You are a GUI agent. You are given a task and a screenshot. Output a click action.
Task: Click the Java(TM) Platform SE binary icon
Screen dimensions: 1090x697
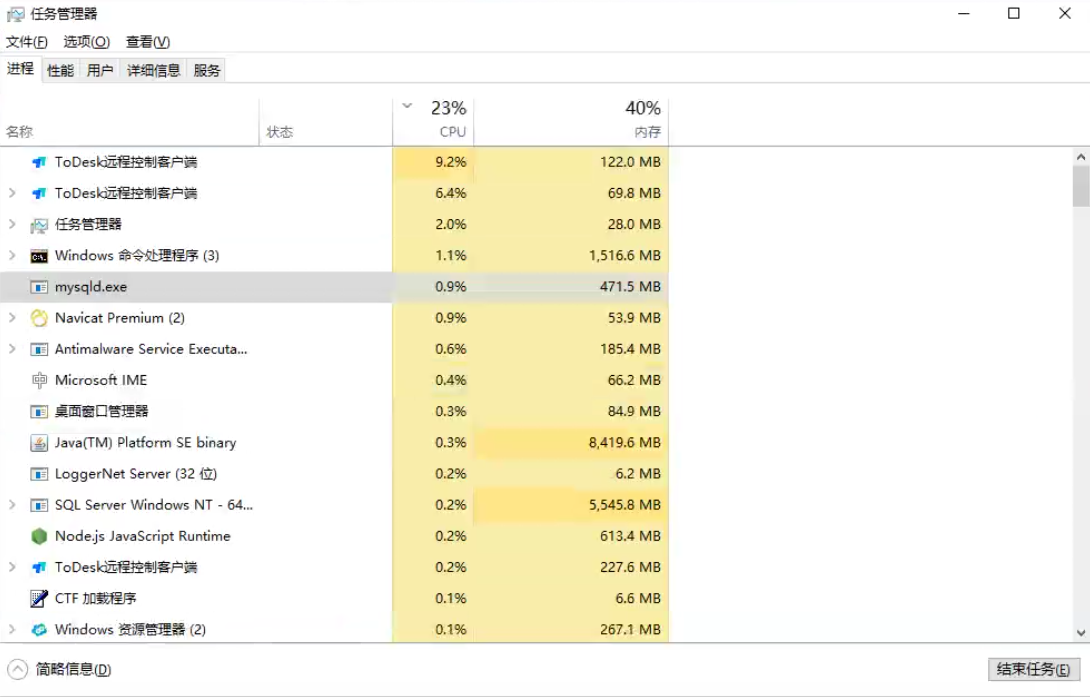click(40, 443)
